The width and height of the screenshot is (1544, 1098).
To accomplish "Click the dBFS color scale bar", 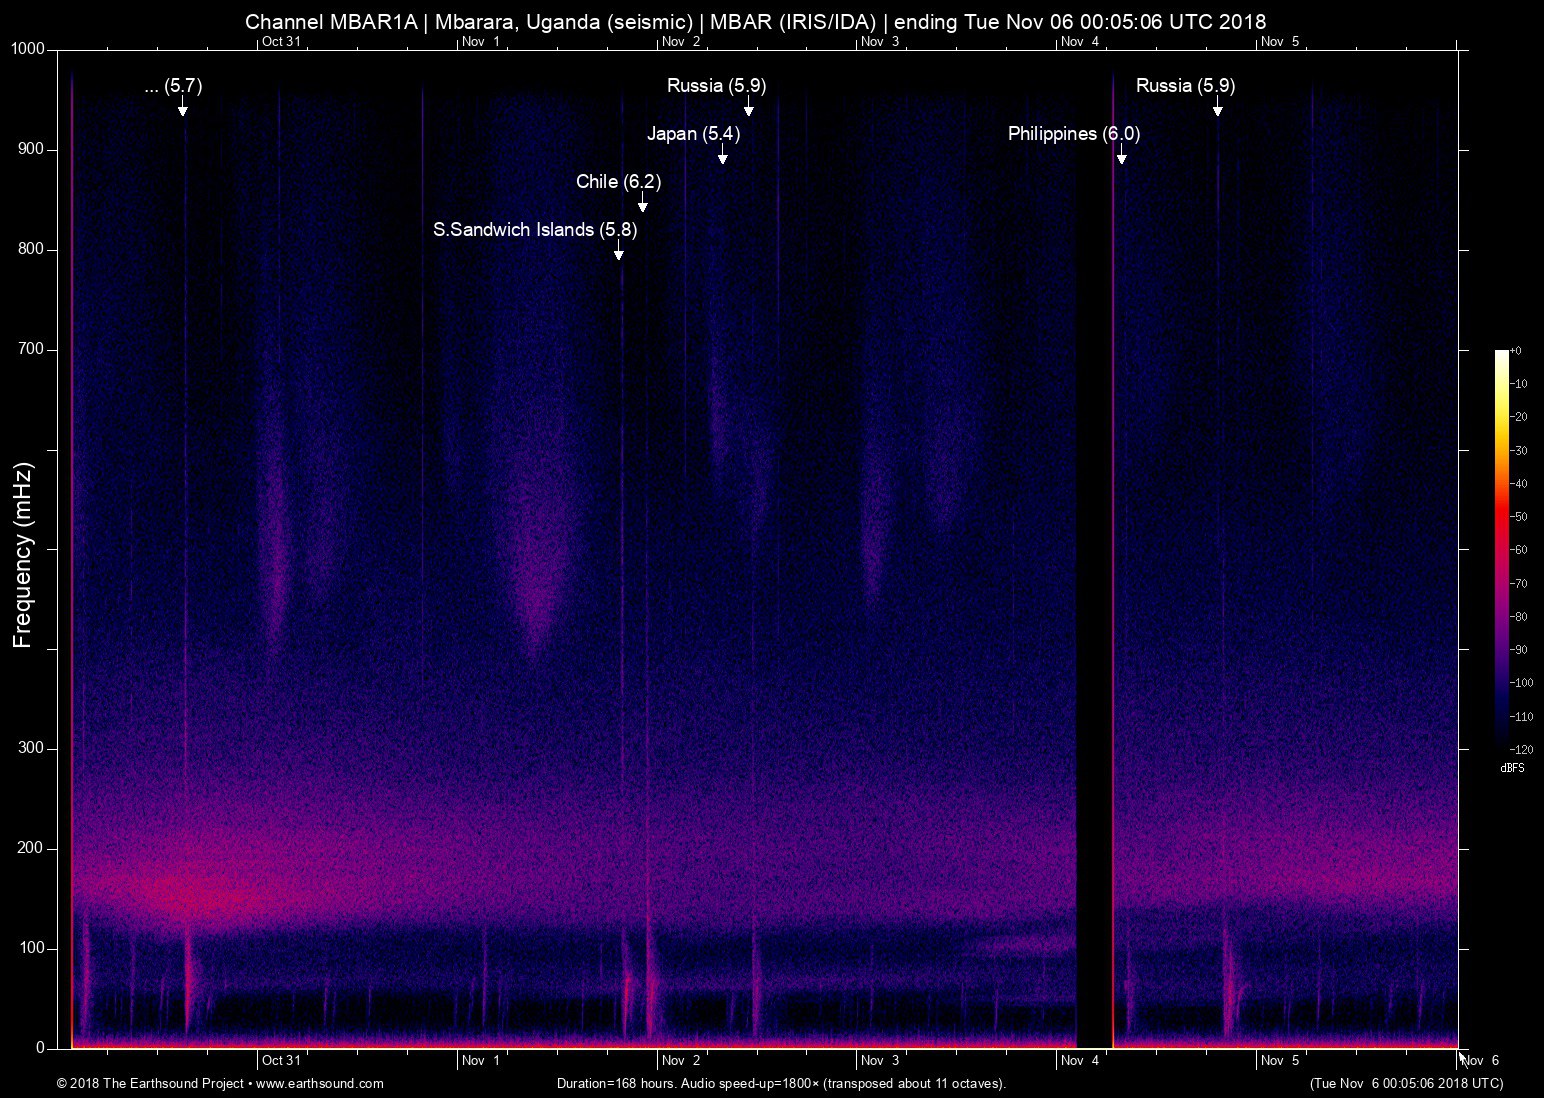I will (1501, 548).
